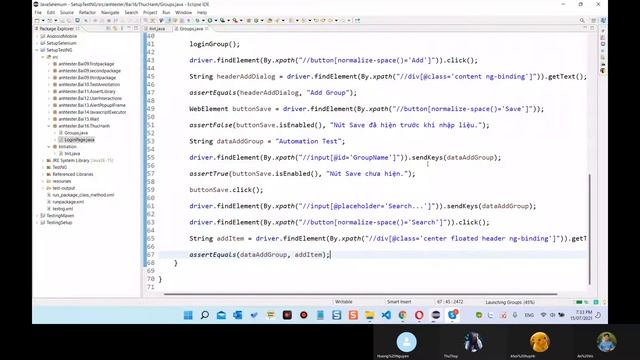
Task: Open Package Explorer view menu
Action: 122,29
